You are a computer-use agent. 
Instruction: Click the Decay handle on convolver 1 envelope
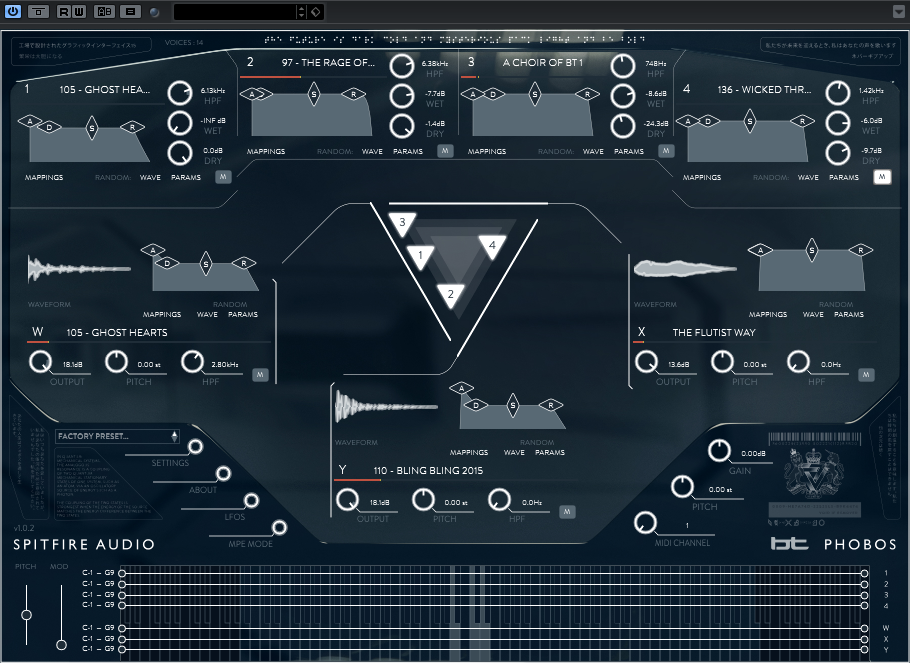[x=49, y=127]
